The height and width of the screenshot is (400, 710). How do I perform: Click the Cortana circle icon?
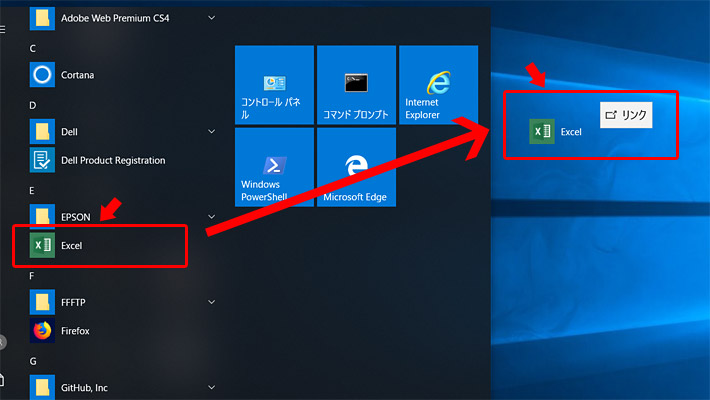click(x=42, y=75)
